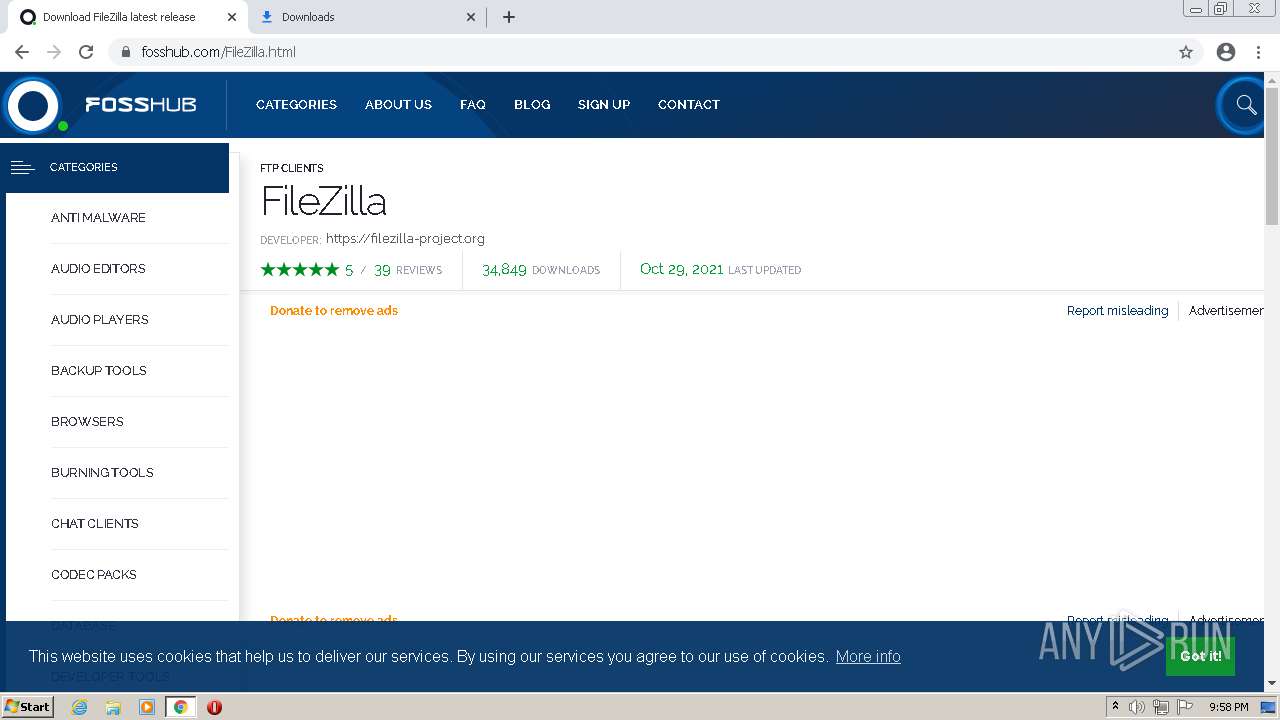
Task: Show hidden tray icons arrow
Action: click(x=1115, y=706)
